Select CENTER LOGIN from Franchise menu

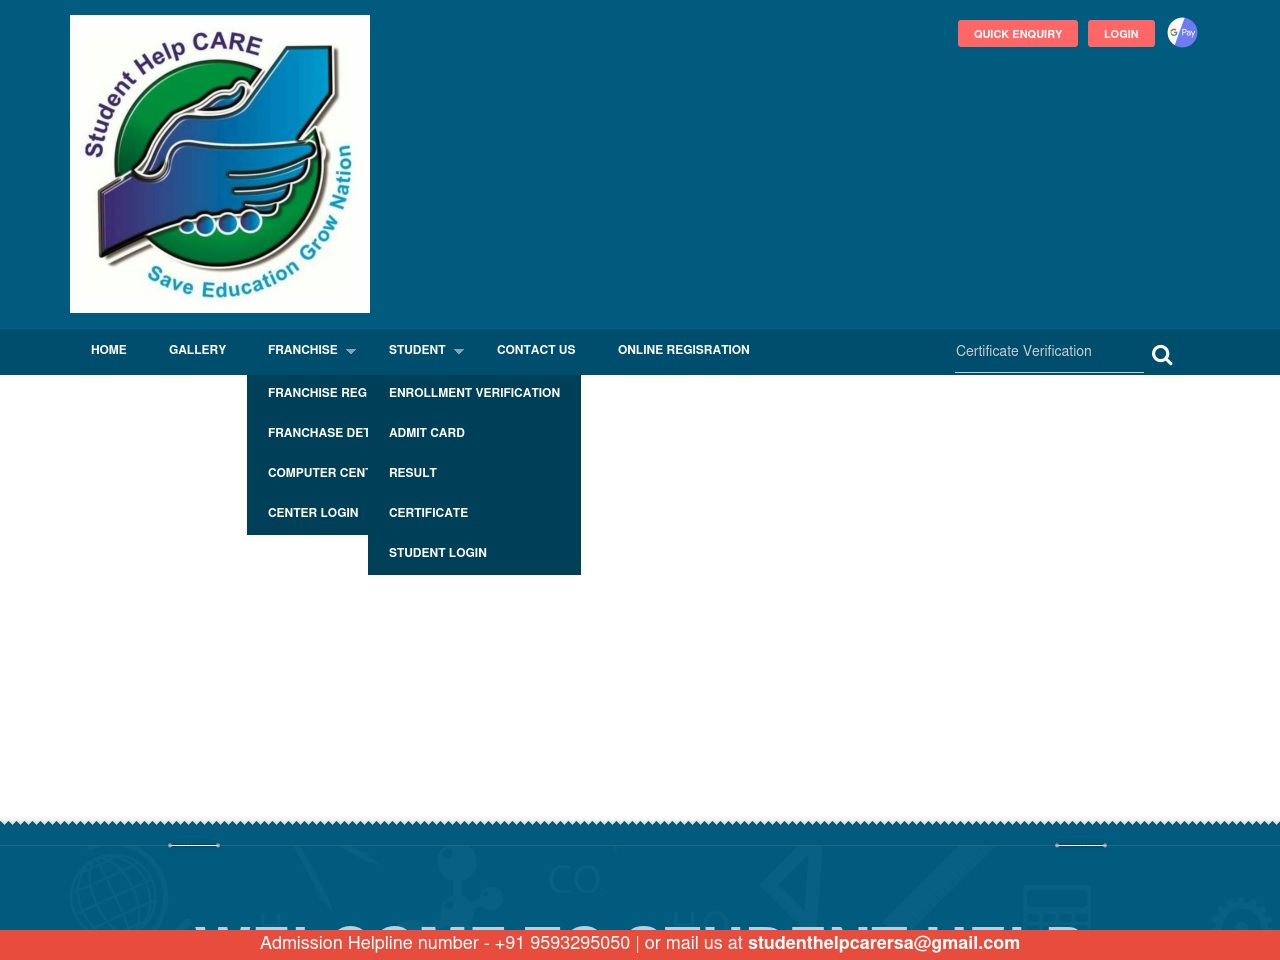pos(308,513)
